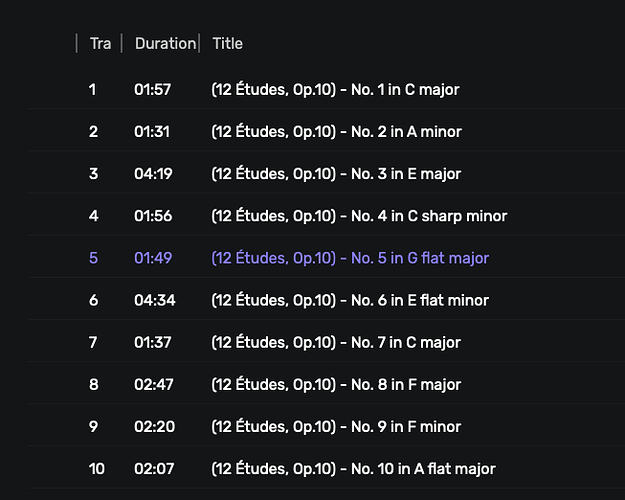Click track number 7 cell
The image size is (625, 500).
click(93, 343)
